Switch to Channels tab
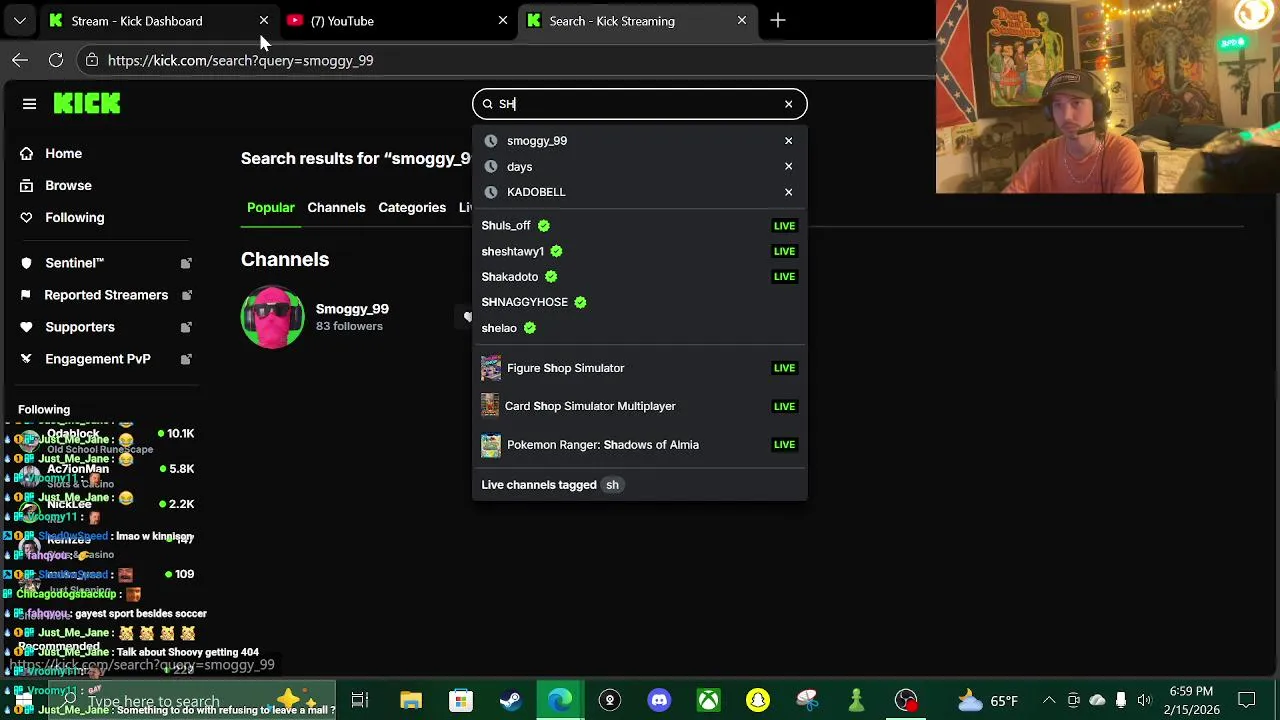 pos(336,208)
